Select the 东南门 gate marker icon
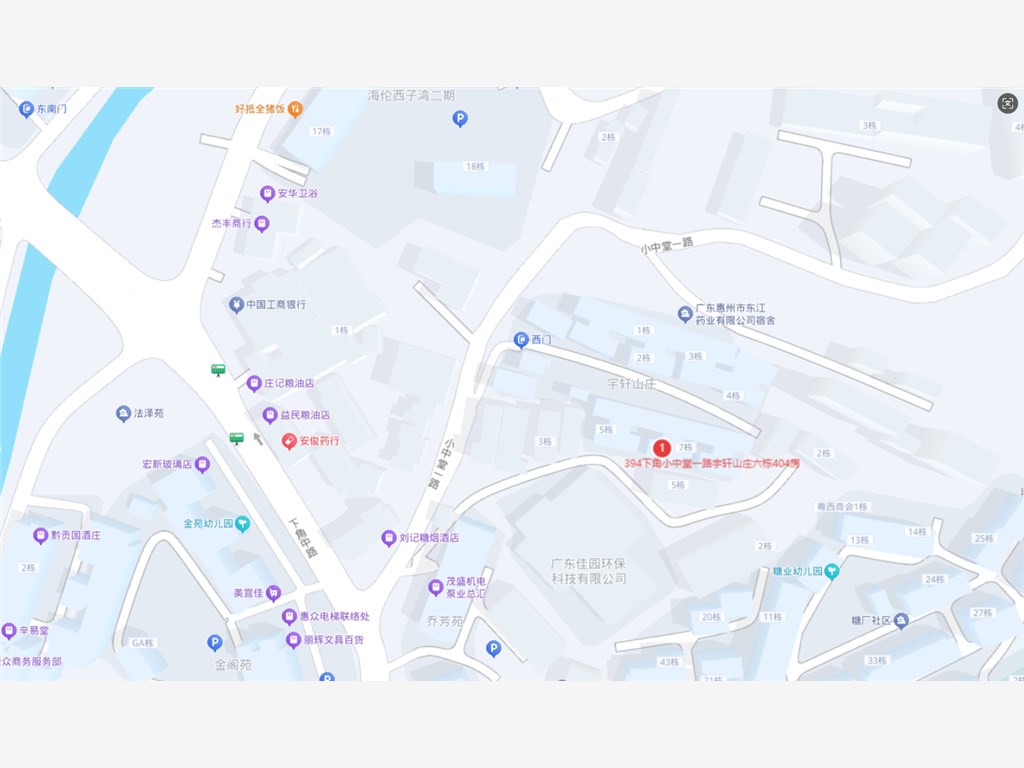1024x768 pixels. [x=26, y=109]
